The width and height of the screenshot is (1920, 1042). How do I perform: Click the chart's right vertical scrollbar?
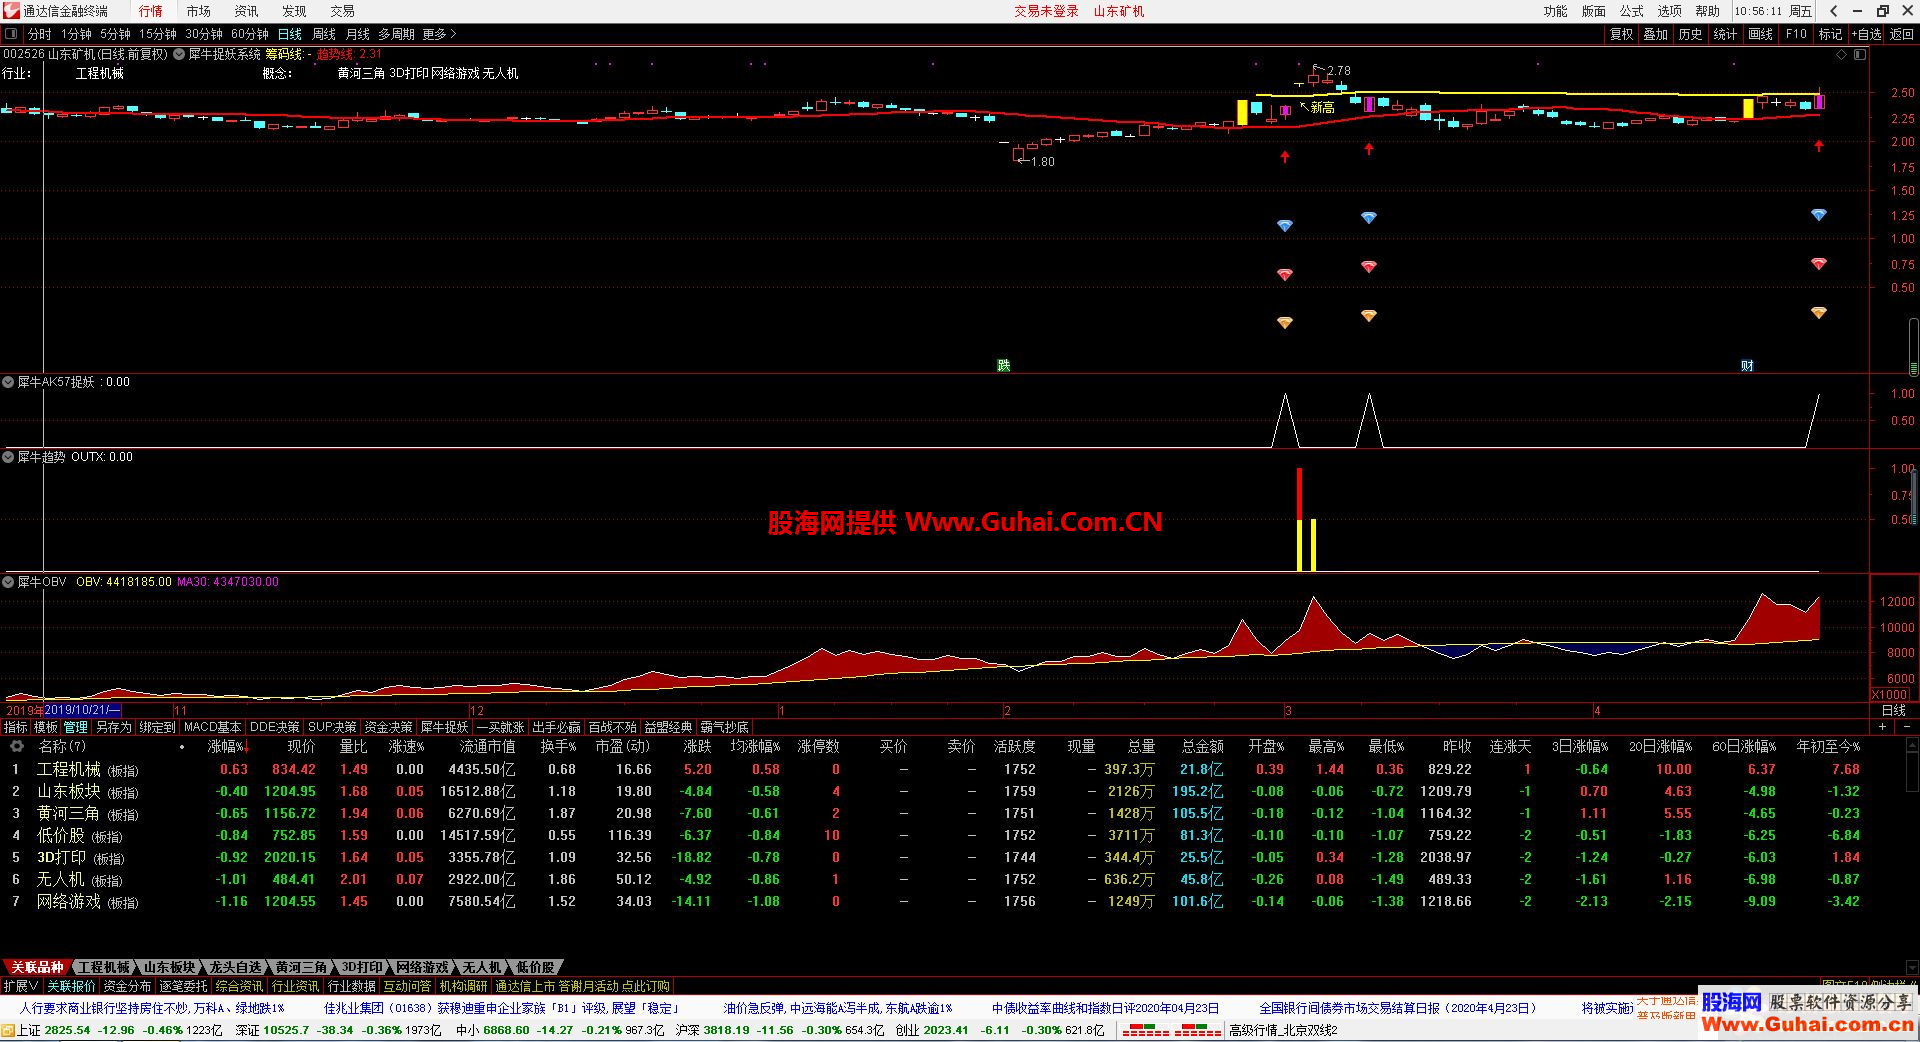(x=1913, y=345)
